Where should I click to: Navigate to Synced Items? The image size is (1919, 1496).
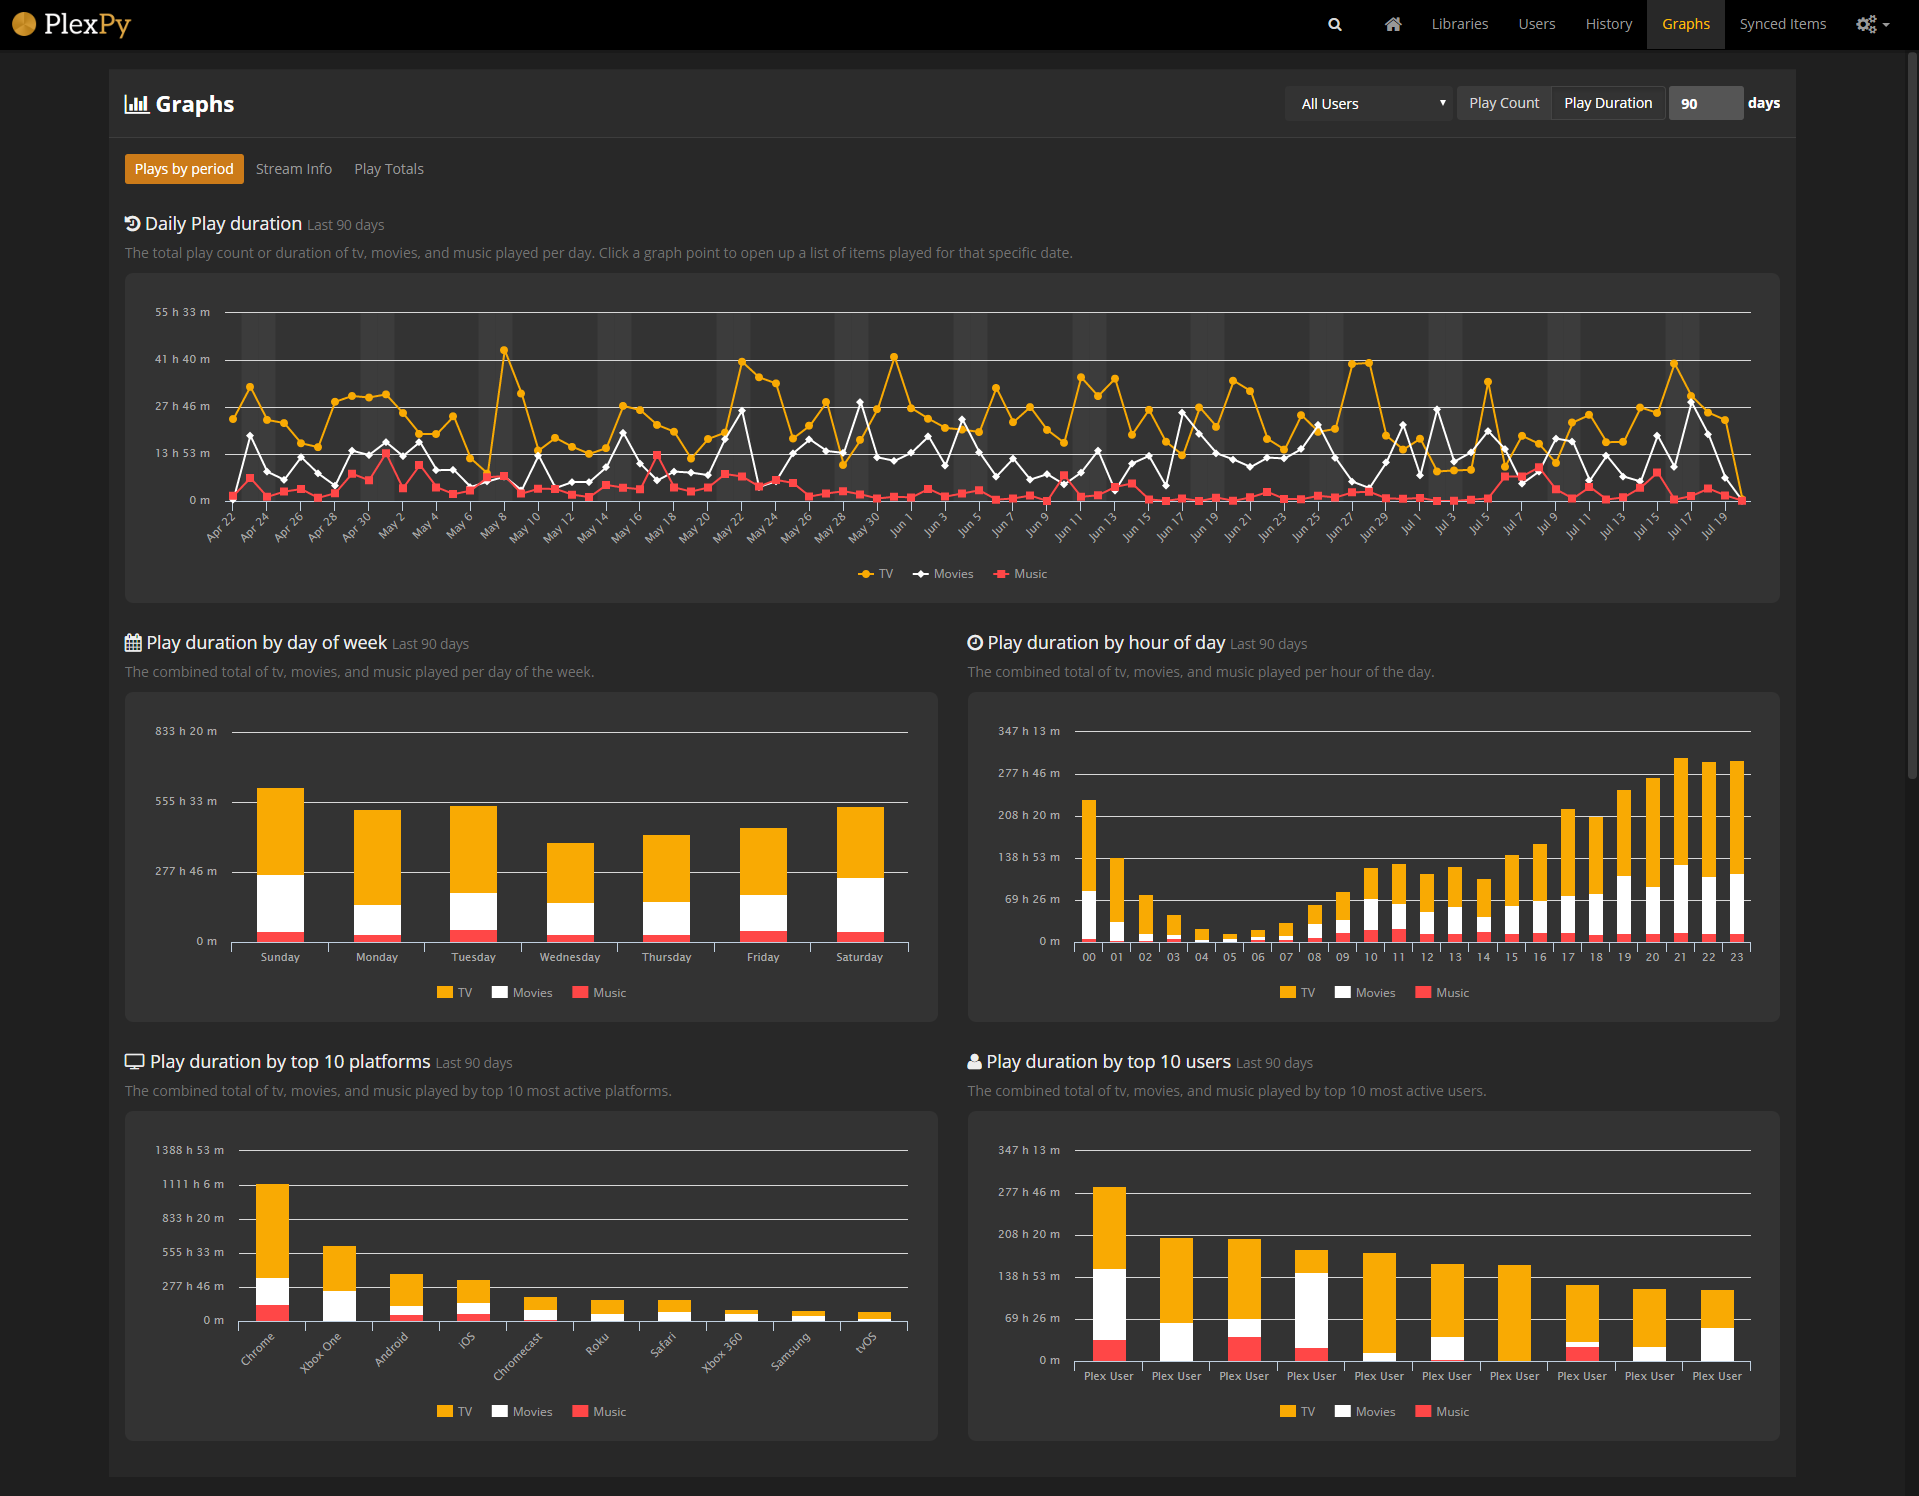pyautogui.click(x=1782, y=24)
